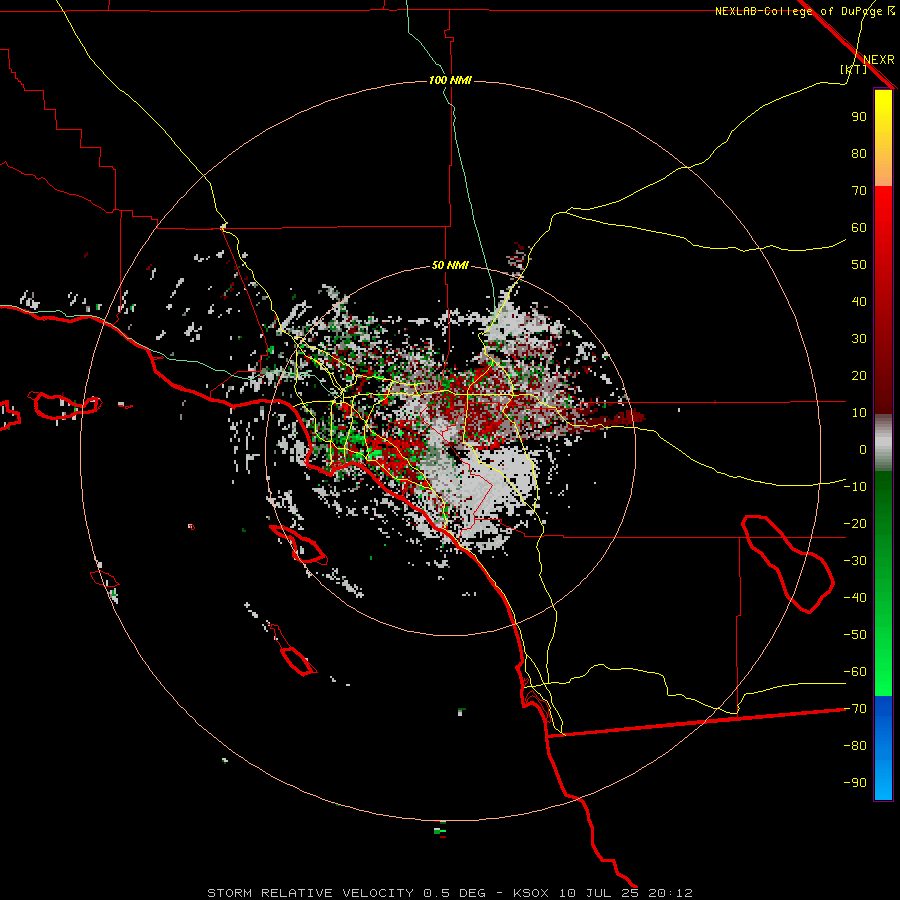900x900 pixels.
Task: Click the NEXR label above the scale
Action: coord(879,60)
